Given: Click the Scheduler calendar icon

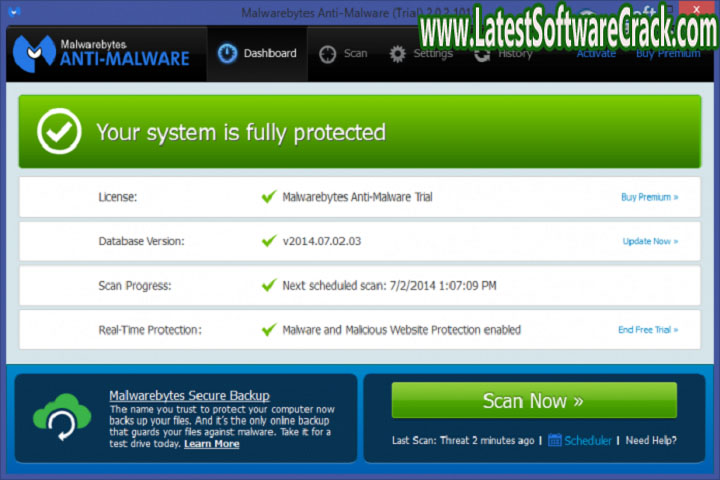Looking at the screenshot, I should [554, 440].
